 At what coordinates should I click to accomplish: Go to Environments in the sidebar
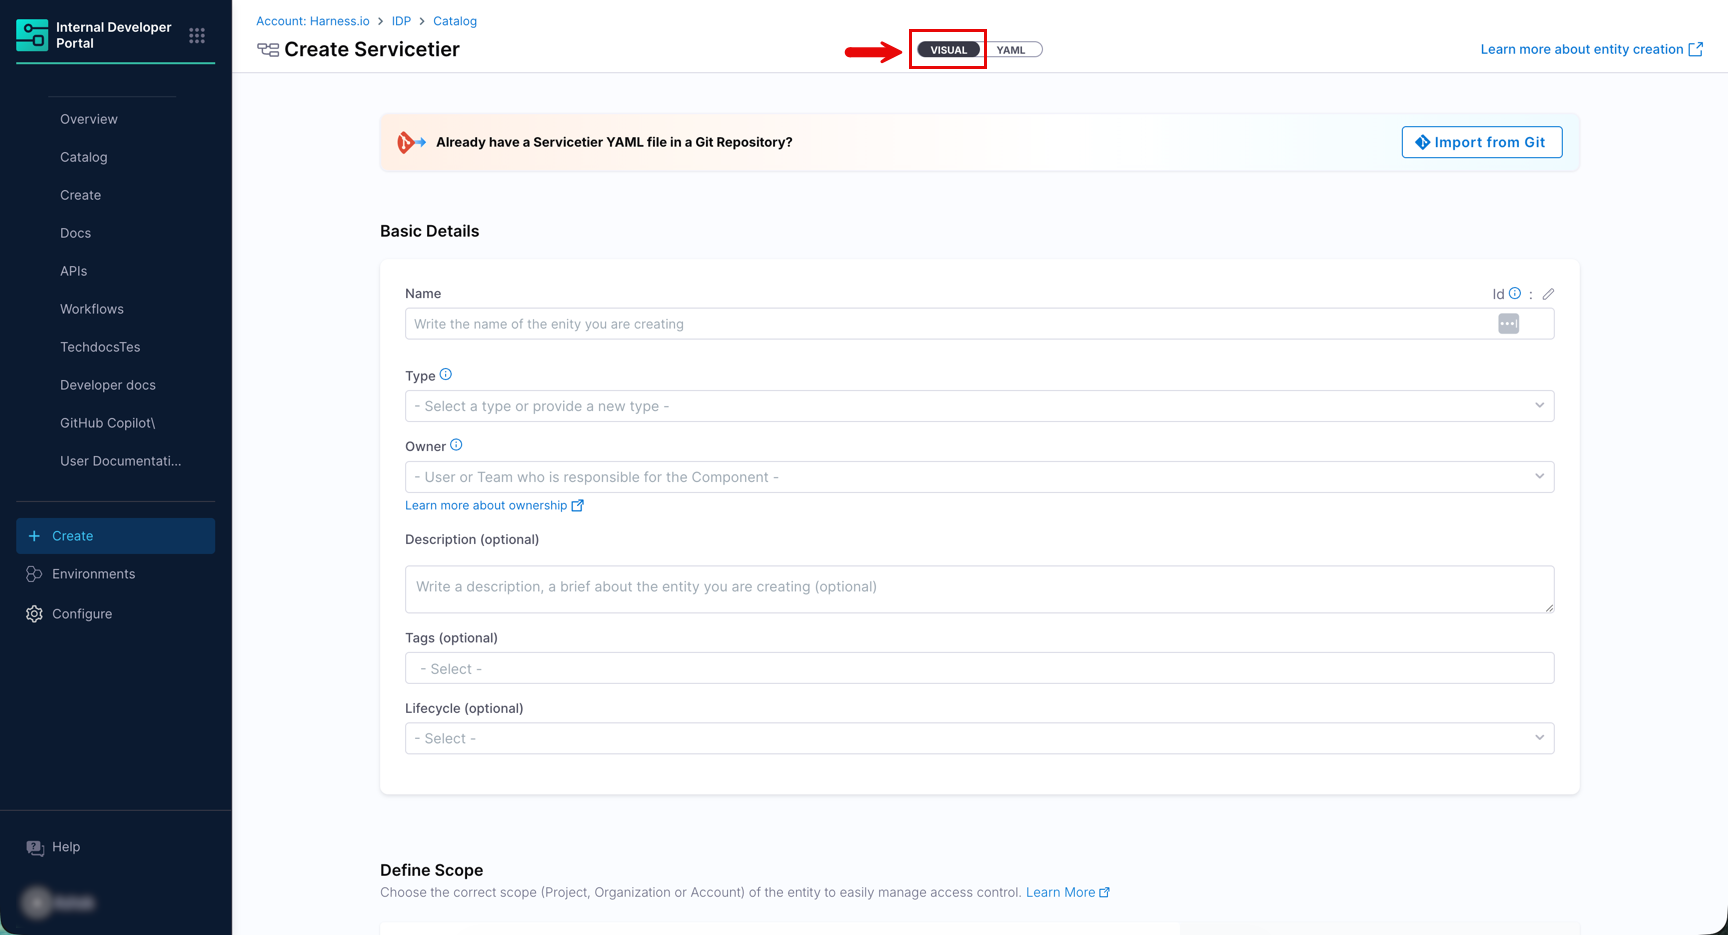coord(93,574)
